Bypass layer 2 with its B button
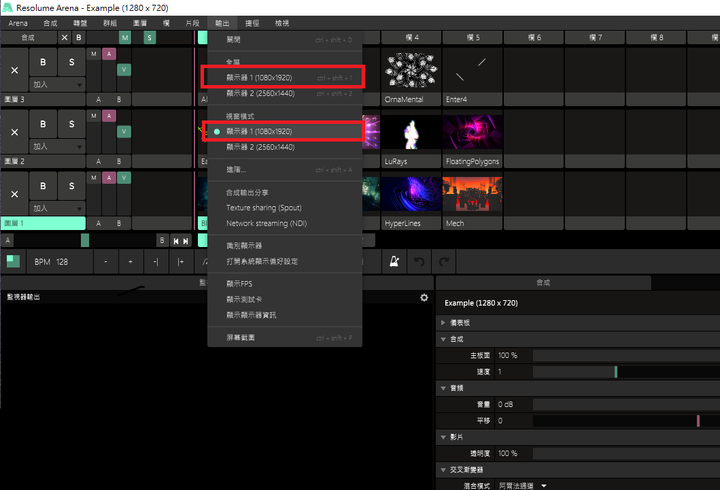Image resolution: width=720 pixels, height=490 pixels. [x=43, y=124]
